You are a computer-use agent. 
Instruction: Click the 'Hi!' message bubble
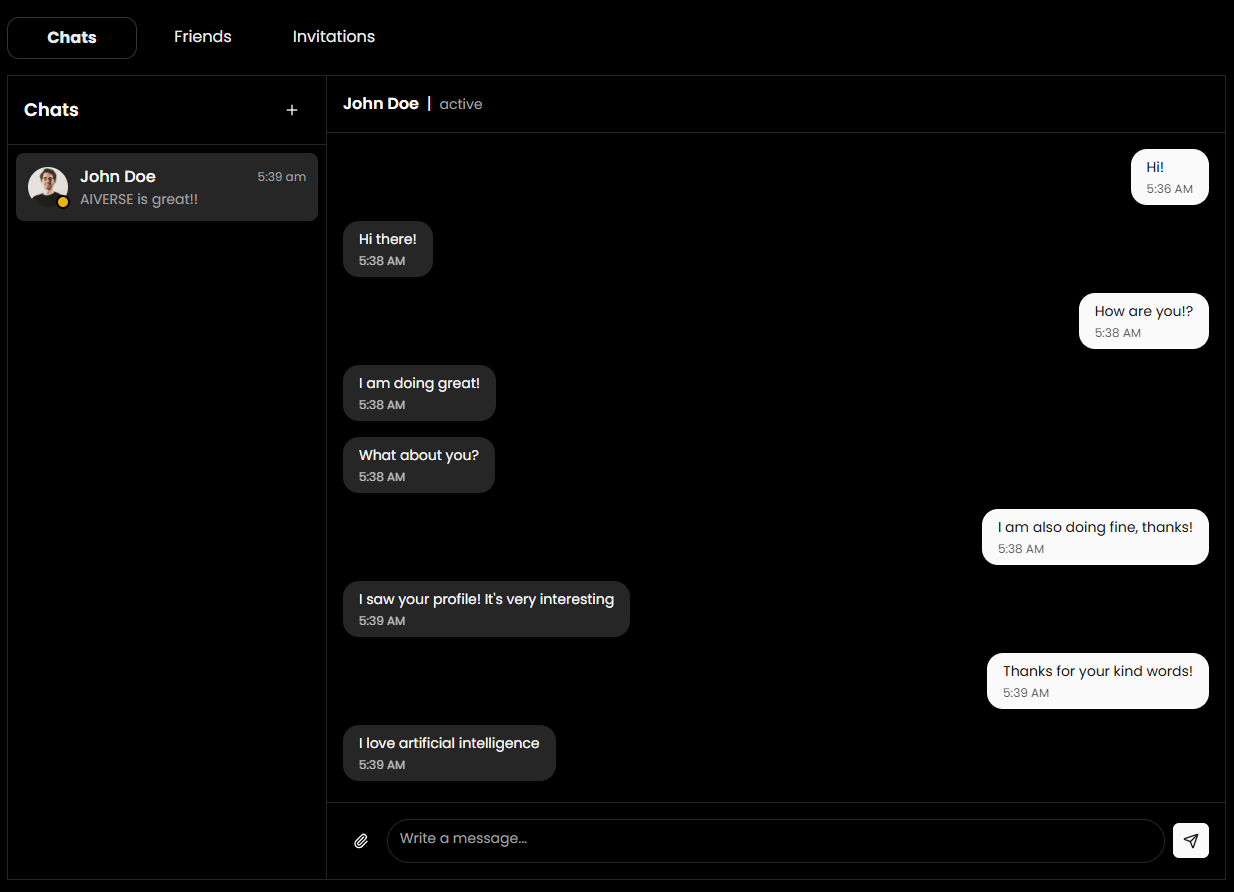1169,176
